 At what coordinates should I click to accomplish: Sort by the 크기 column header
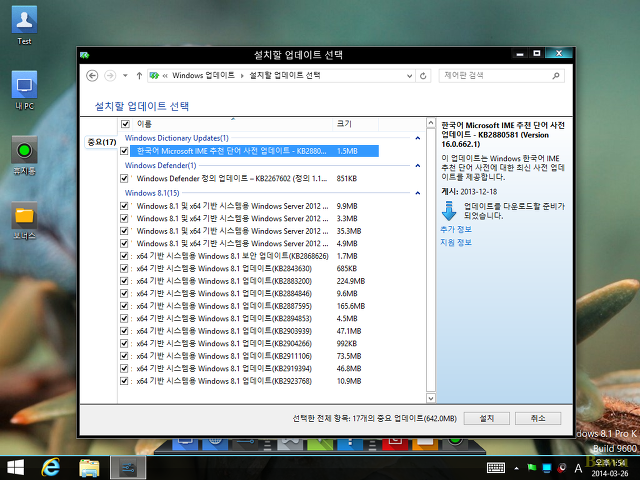click(x=356, y=124)
